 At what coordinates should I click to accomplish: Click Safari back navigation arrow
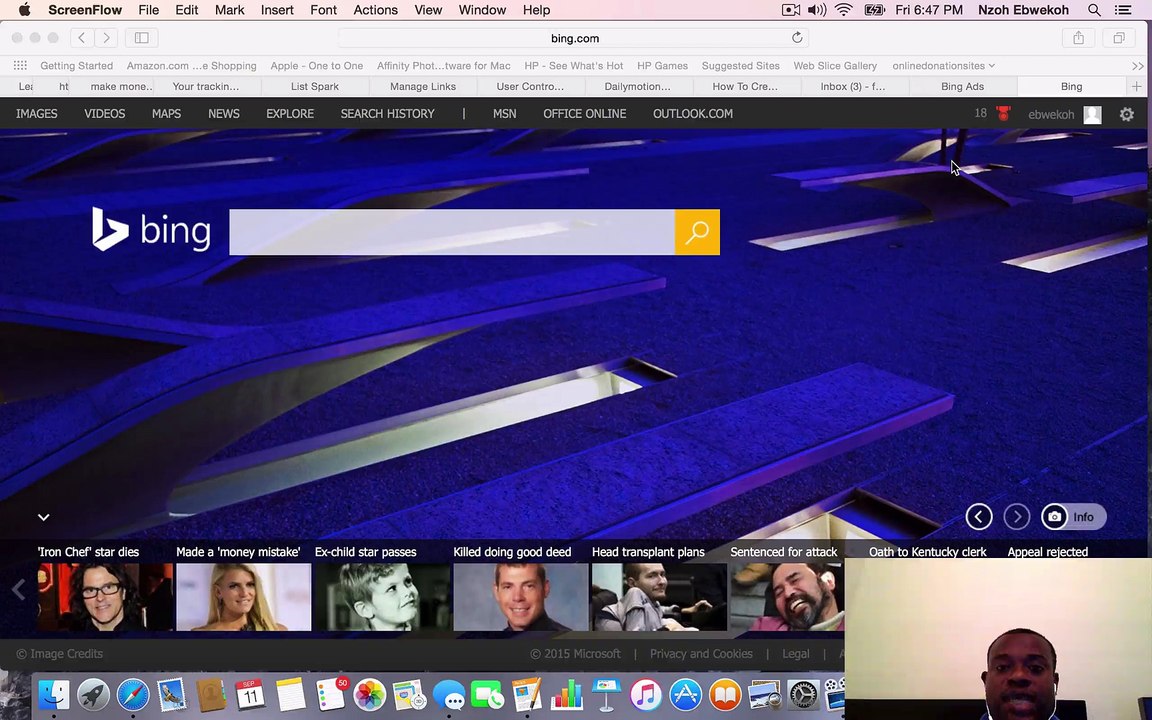point(82,38)
